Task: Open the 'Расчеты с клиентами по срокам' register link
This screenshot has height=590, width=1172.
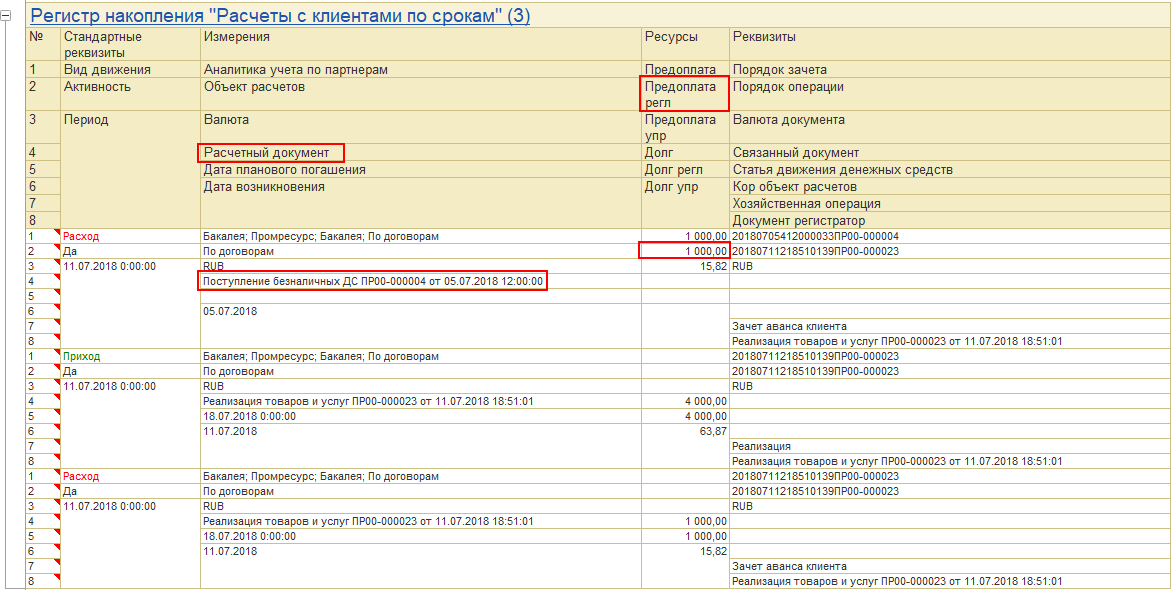Action: coord(280,15)
